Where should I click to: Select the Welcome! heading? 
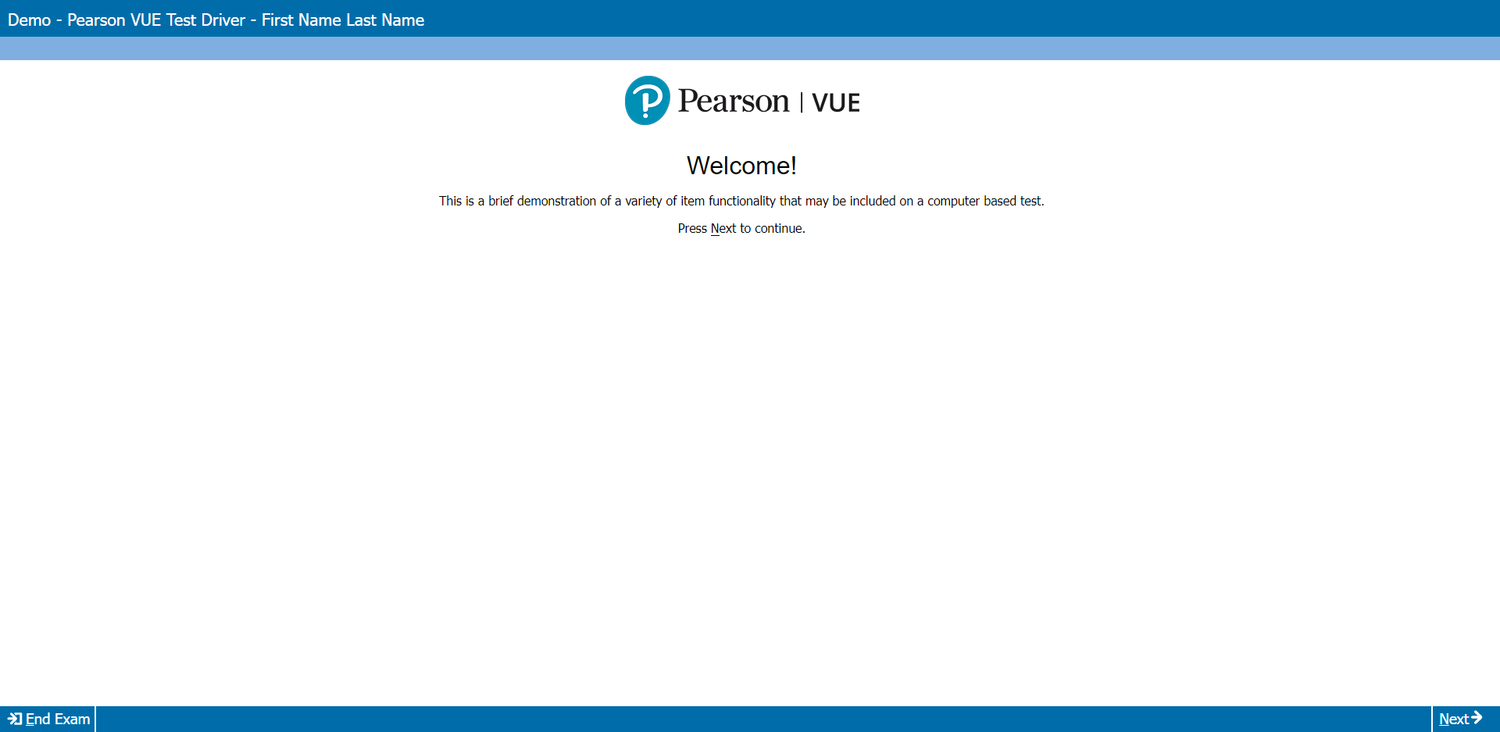tap(740, 165)
